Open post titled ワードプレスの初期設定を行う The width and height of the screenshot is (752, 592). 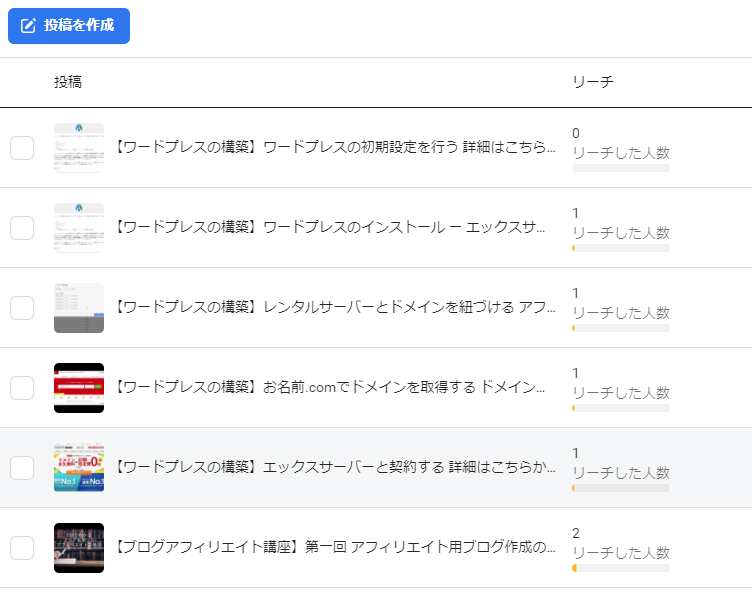(335, 148)
